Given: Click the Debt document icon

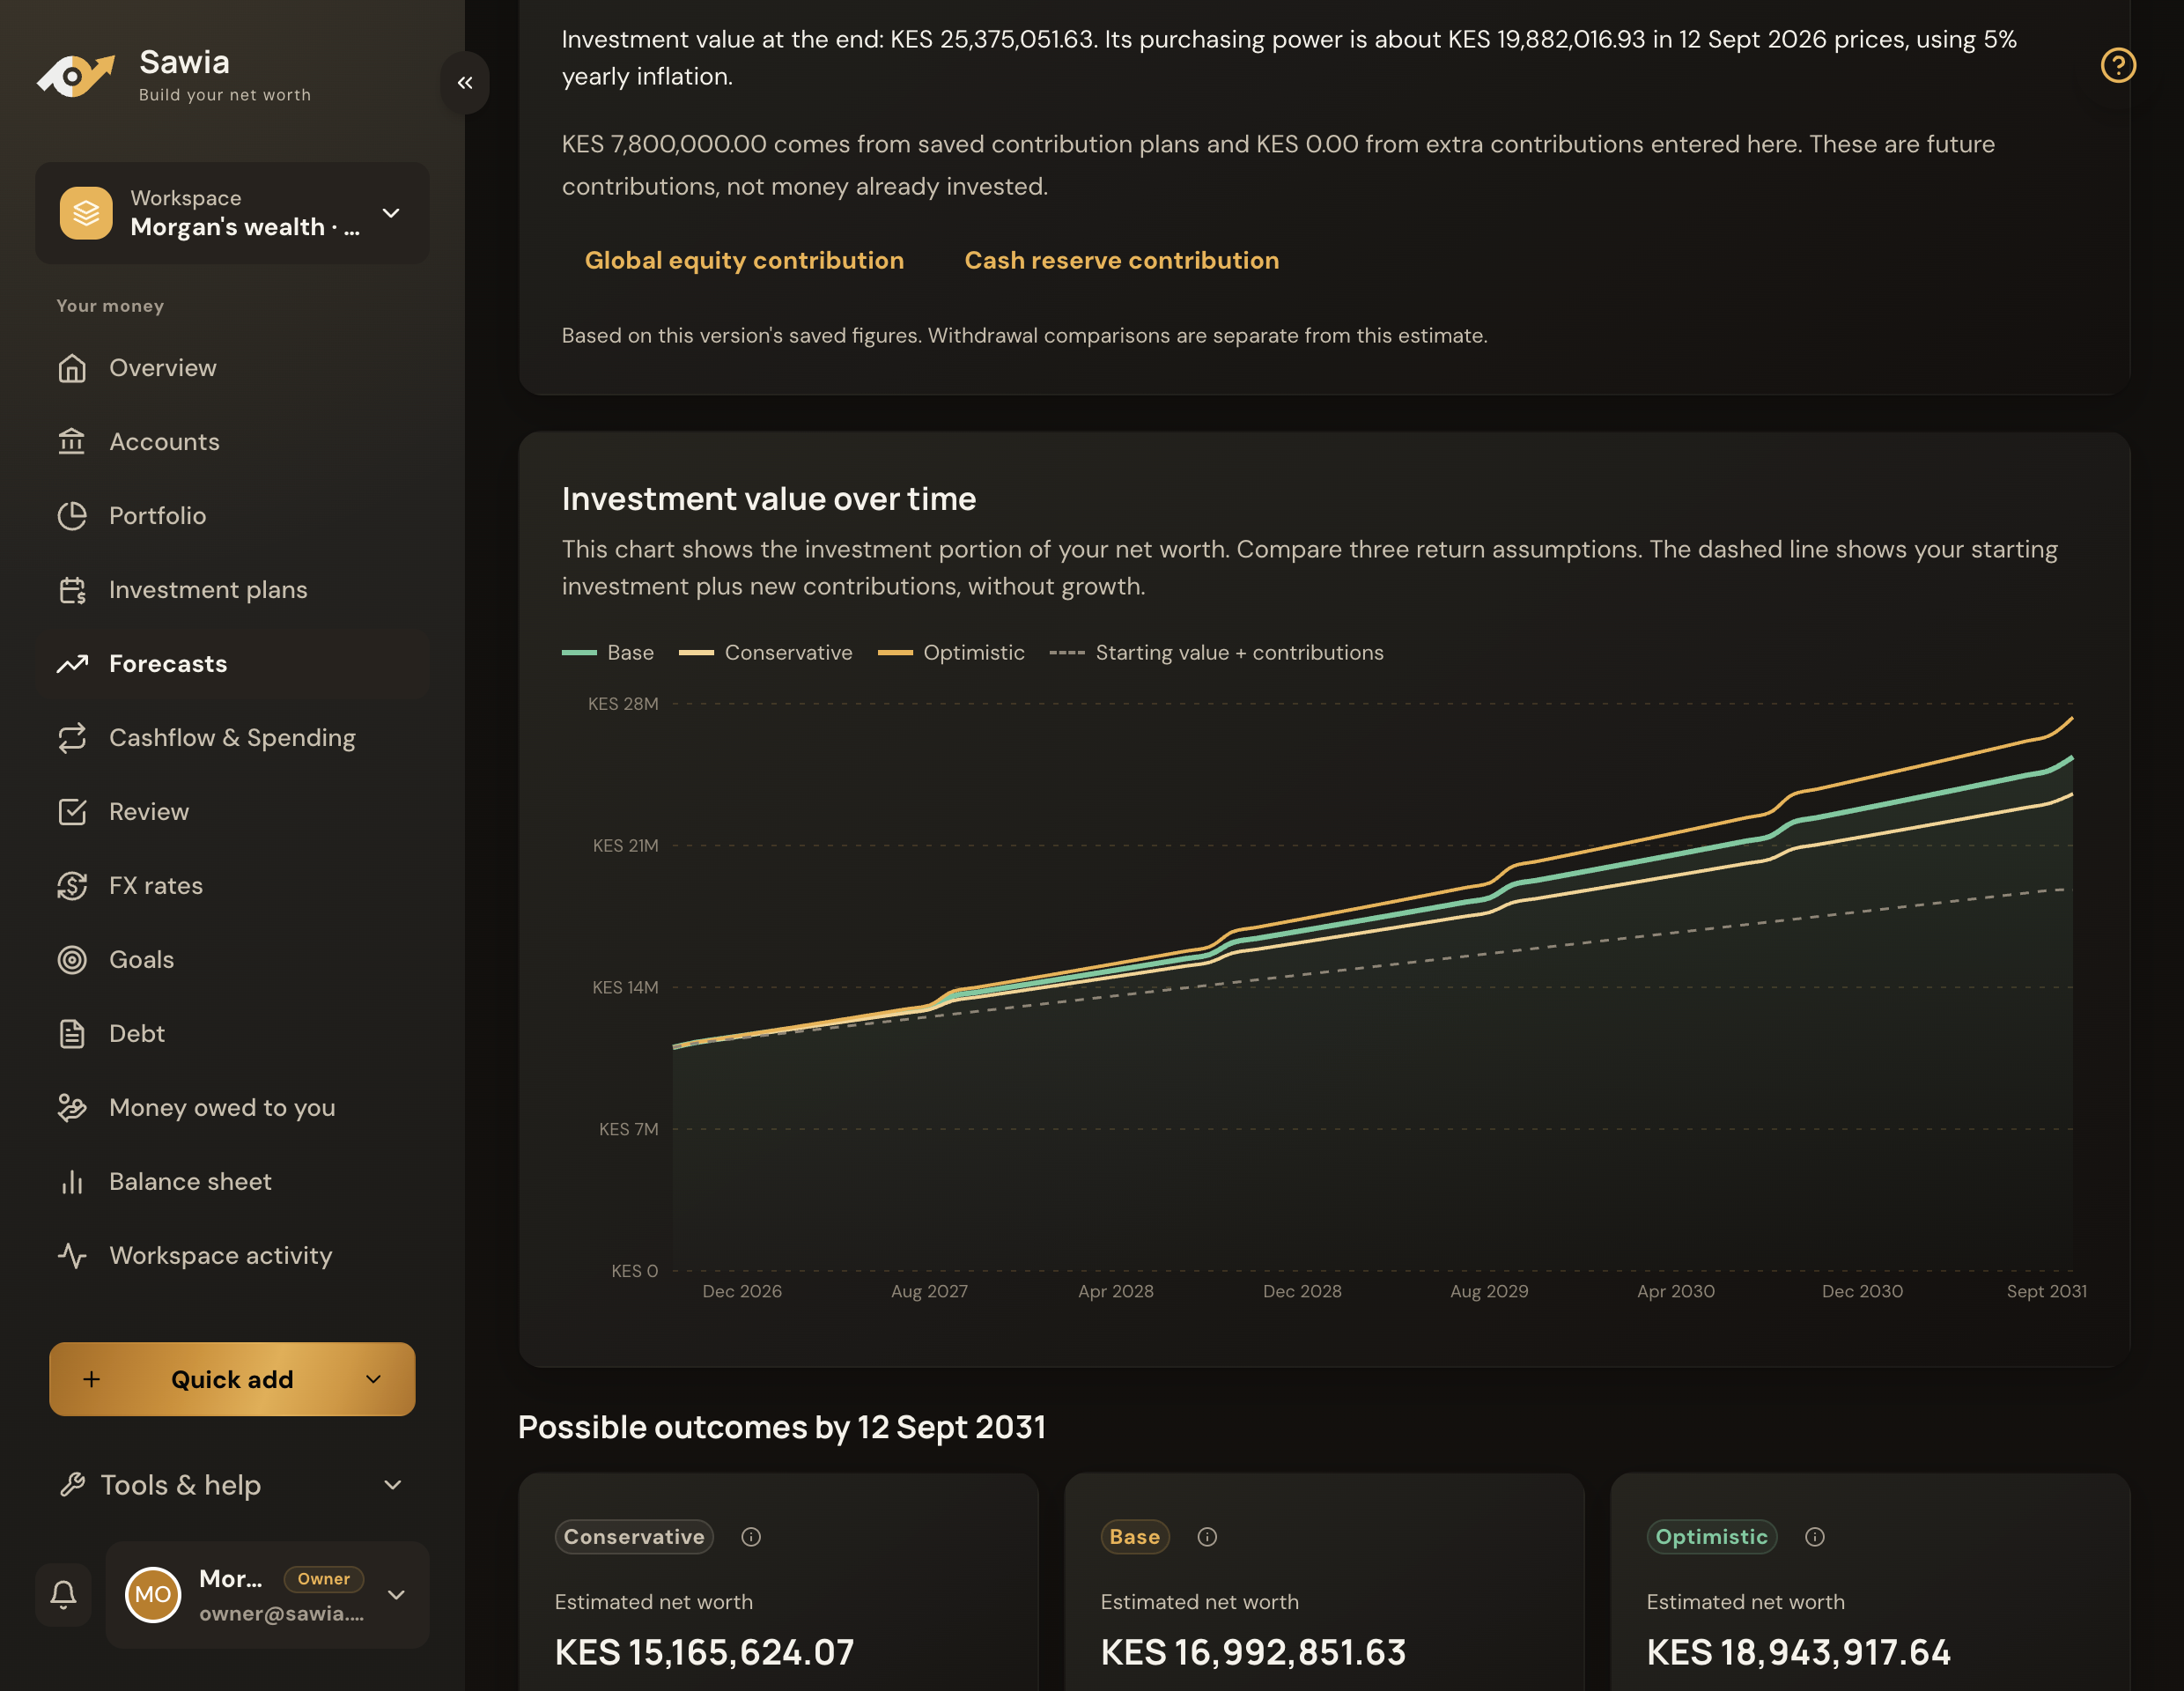Looking at the screenshot, I should coord(72,1034).
